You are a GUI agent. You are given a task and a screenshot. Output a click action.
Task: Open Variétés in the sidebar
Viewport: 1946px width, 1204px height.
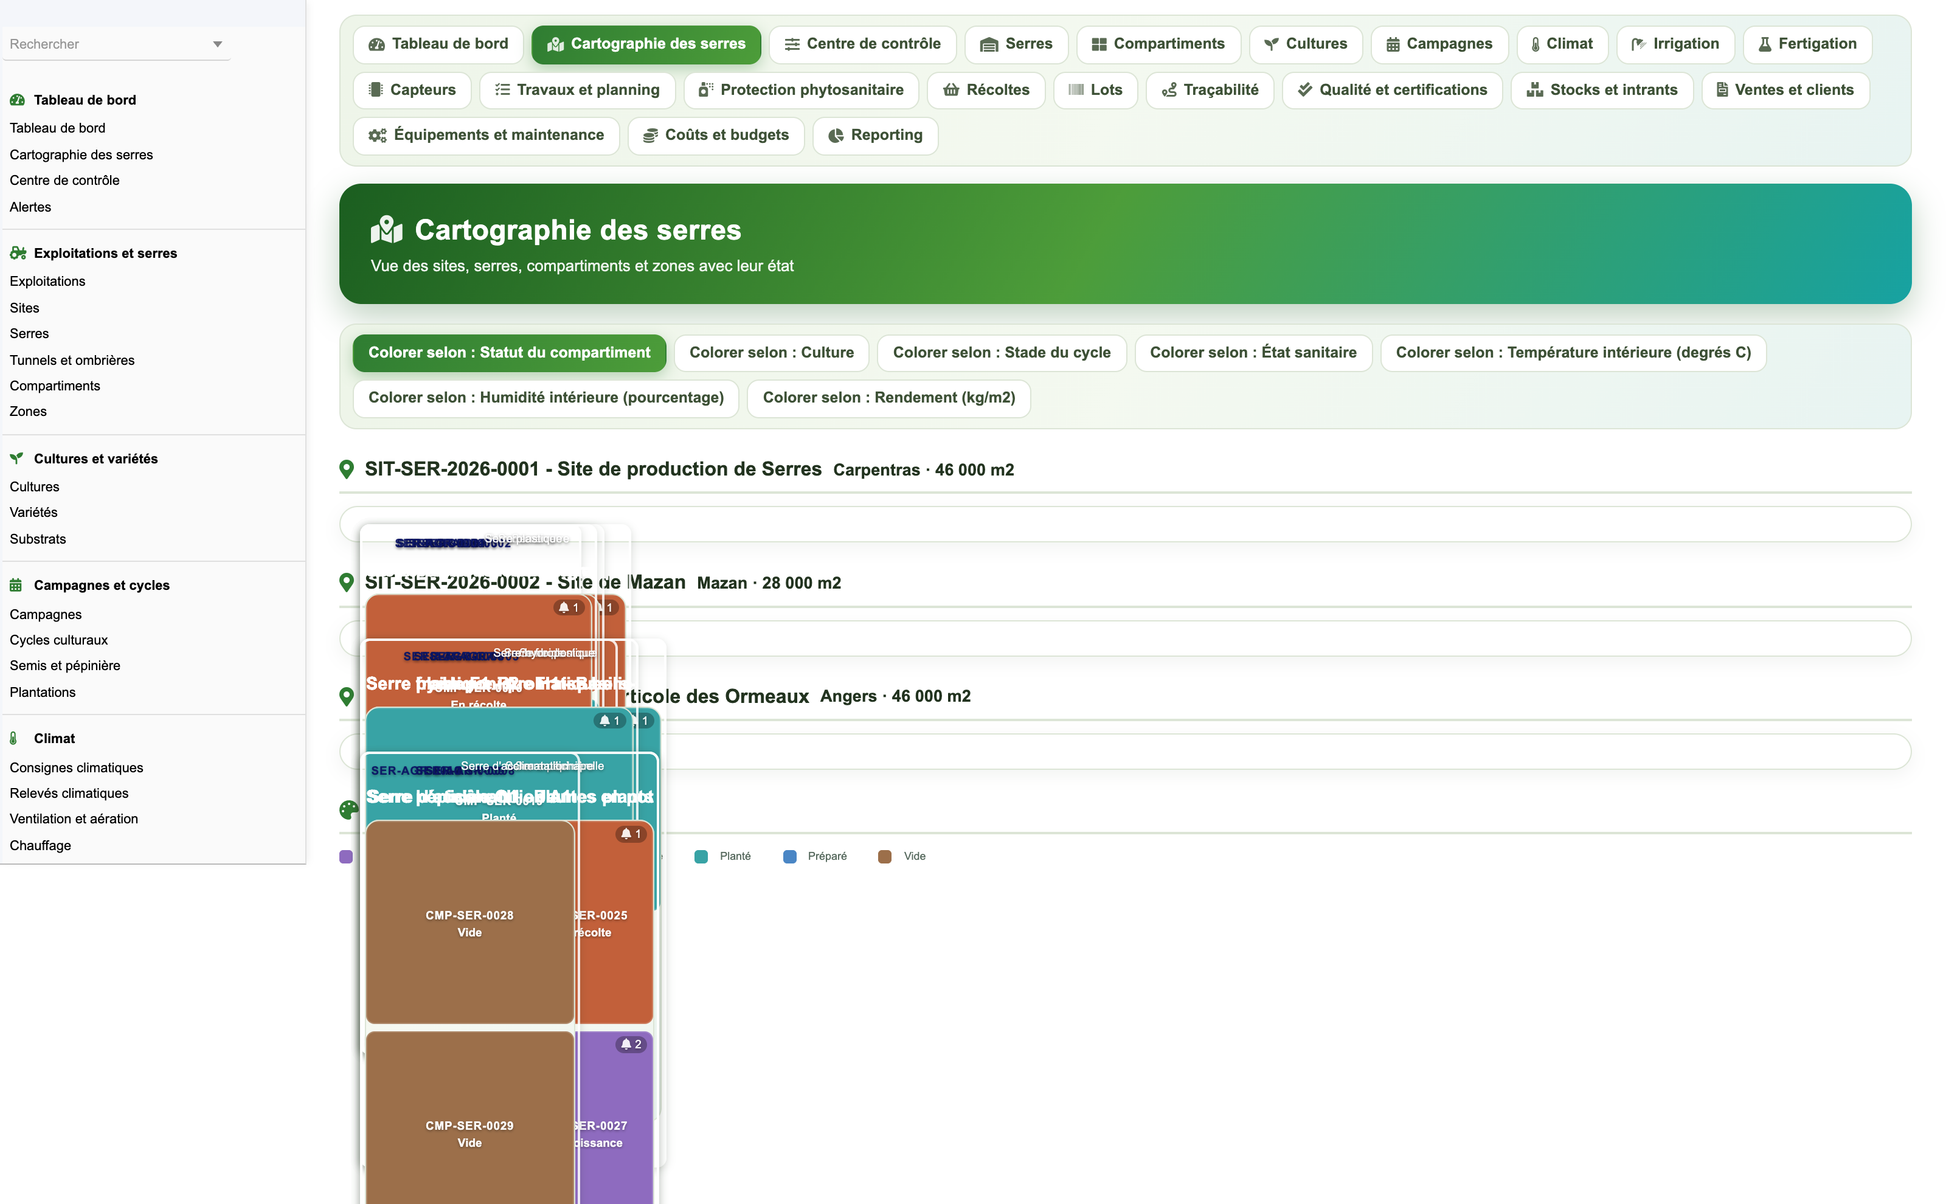33,512
